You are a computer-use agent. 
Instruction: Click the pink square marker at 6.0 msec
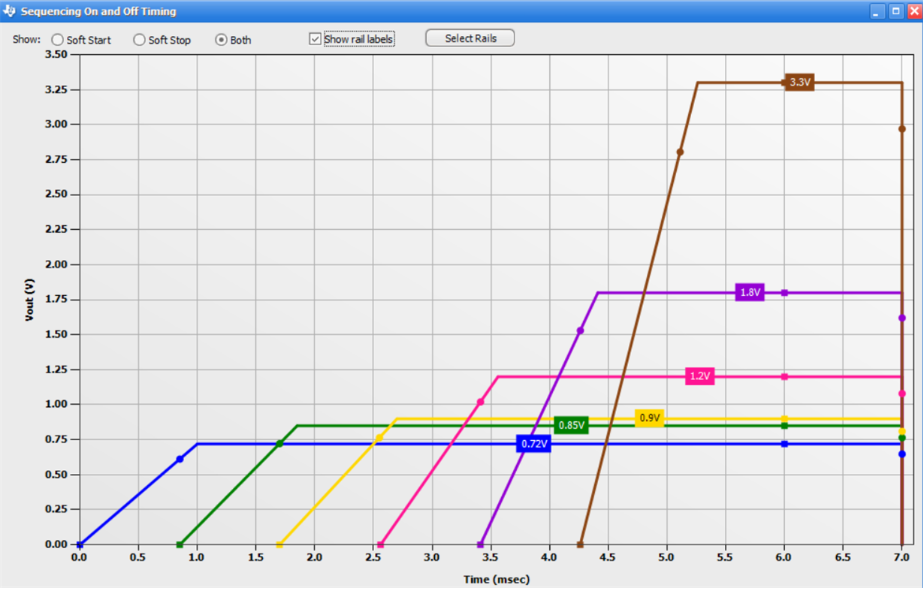click(784, 376)
